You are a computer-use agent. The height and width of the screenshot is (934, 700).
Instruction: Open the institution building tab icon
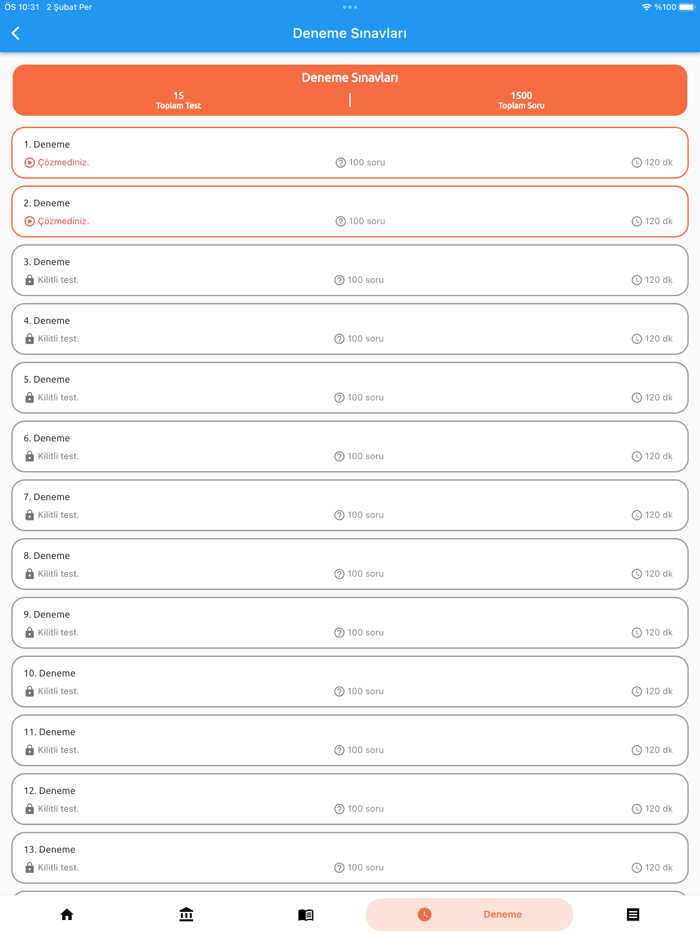tap(186, 914)
